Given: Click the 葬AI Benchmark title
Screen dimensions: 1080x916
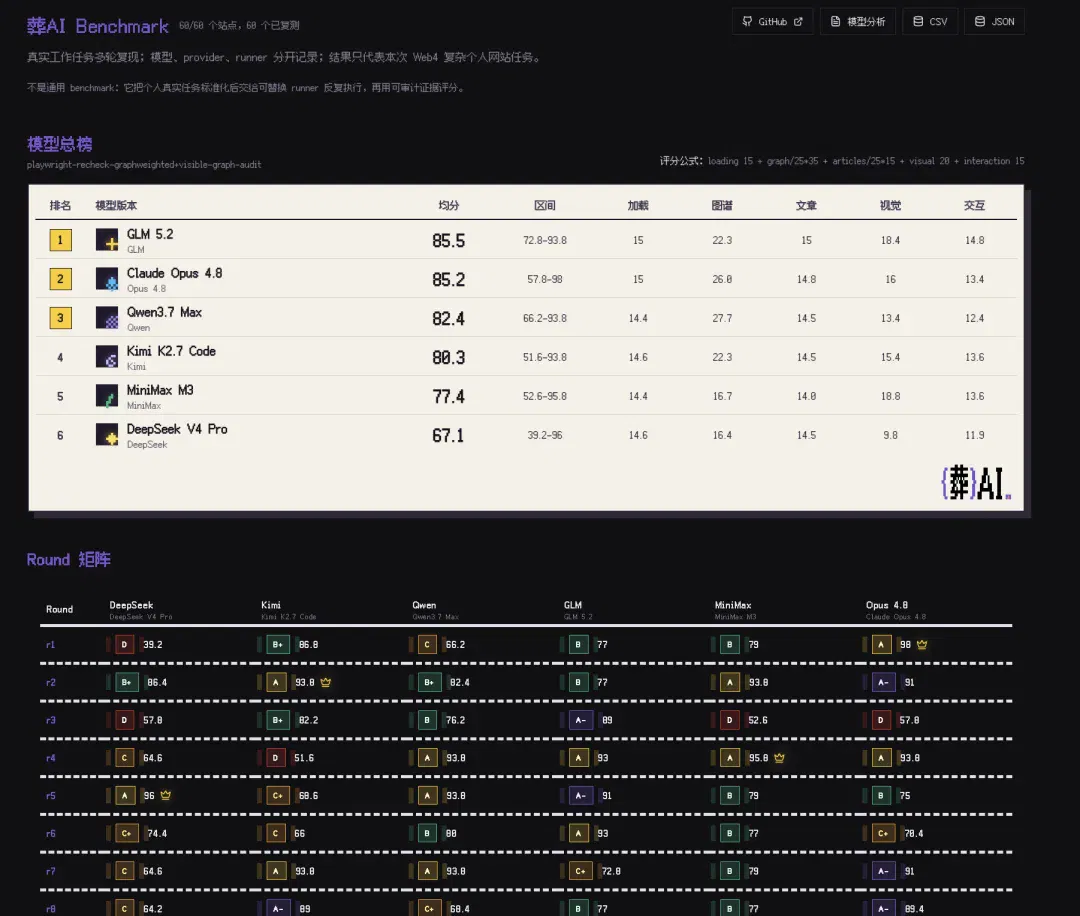Looking at the screenshot, I should pos(97,26).
